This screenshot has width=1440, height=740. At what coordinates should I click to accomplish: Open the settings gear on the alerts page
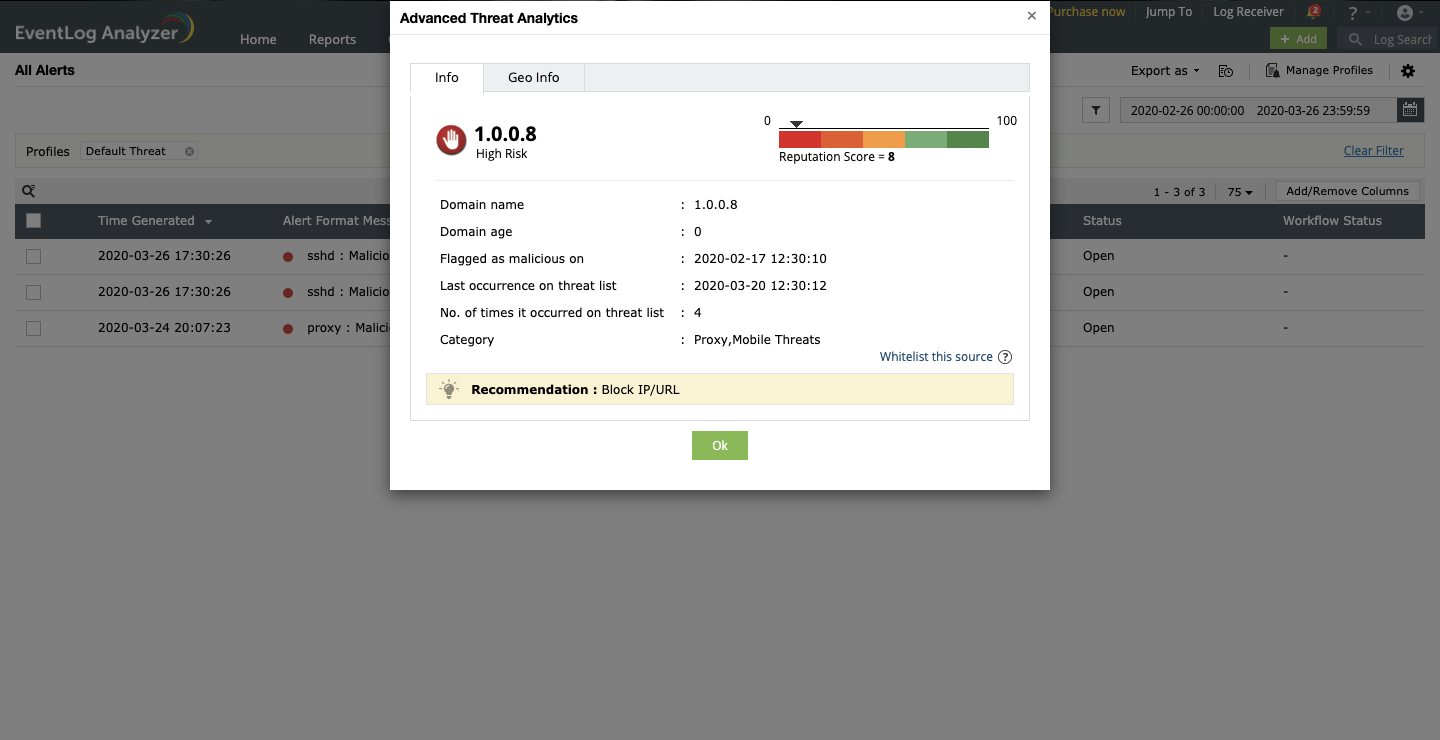[x=1408, y=70]
